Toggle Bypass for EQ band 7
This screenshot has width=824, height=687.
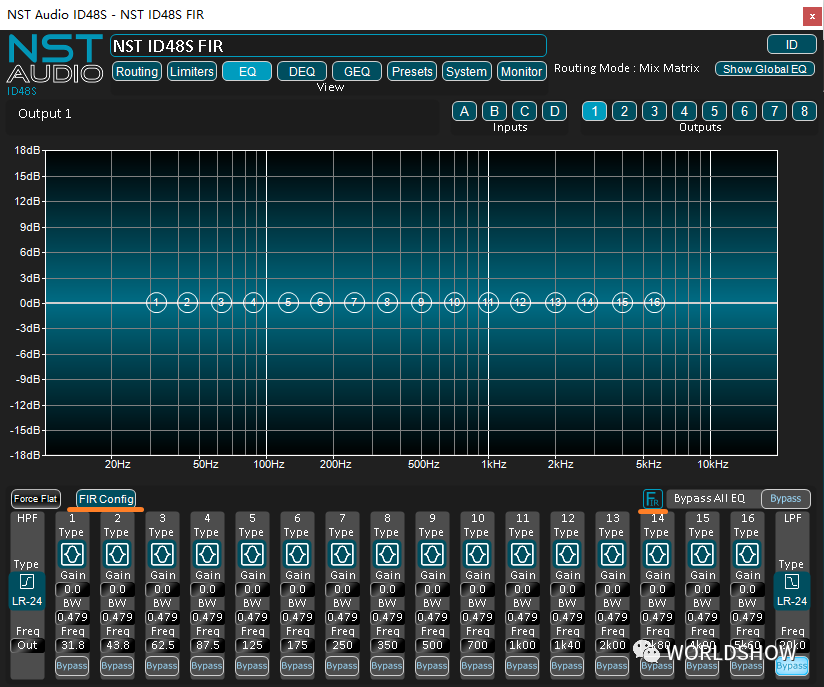coord(342,665)
